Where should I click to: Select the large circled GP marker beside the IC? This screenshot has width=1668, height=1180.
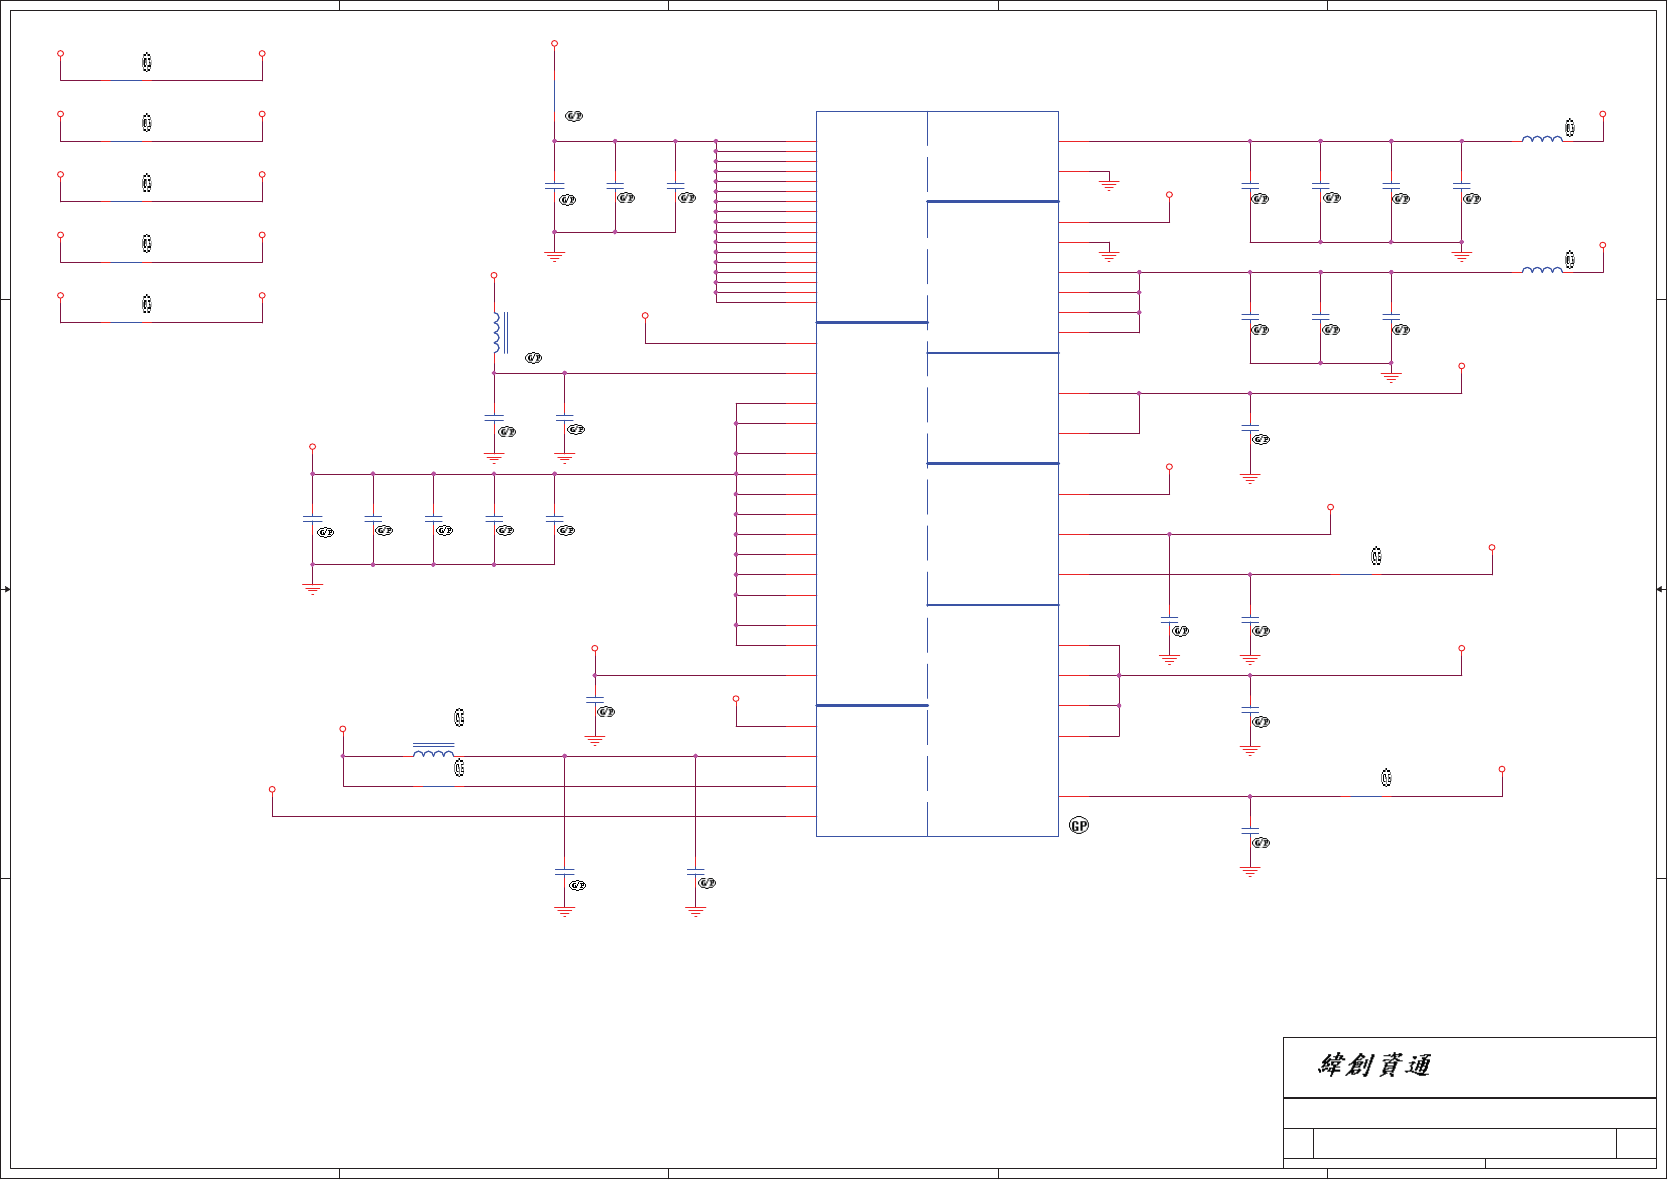coord(1079,825)
